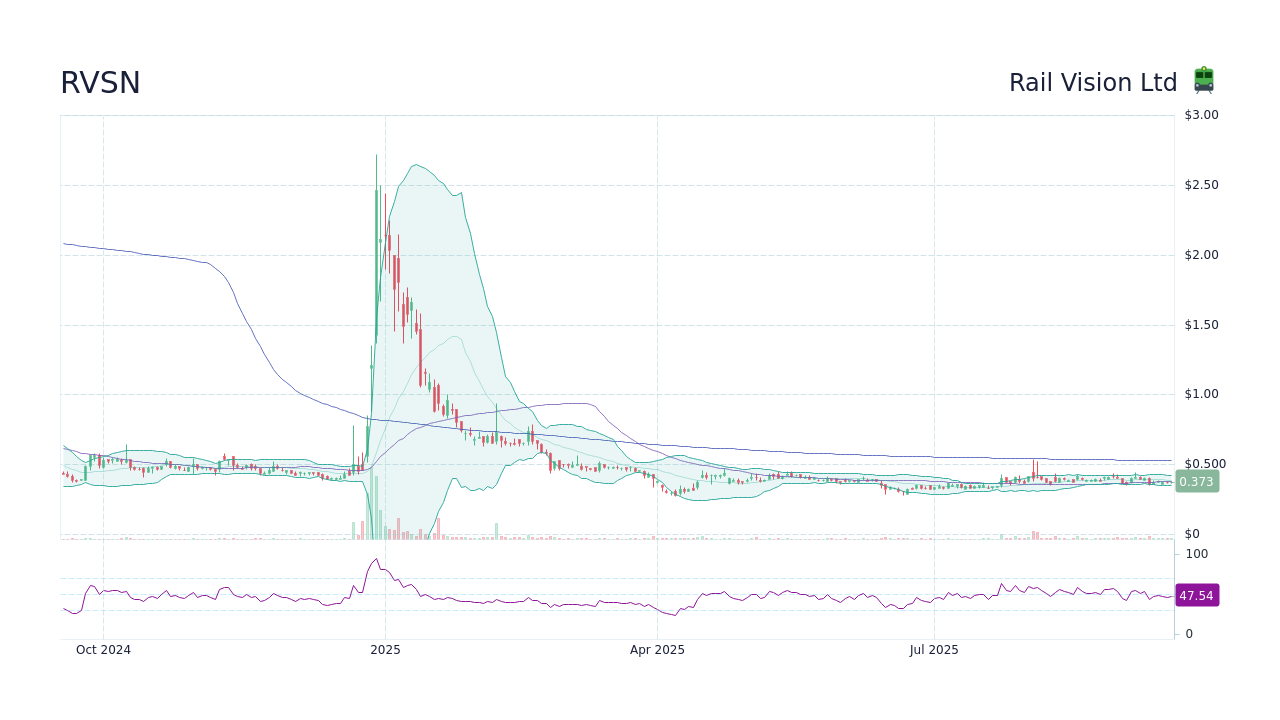
Task: Click the $3.00 price scale label
Action: 1199,114
